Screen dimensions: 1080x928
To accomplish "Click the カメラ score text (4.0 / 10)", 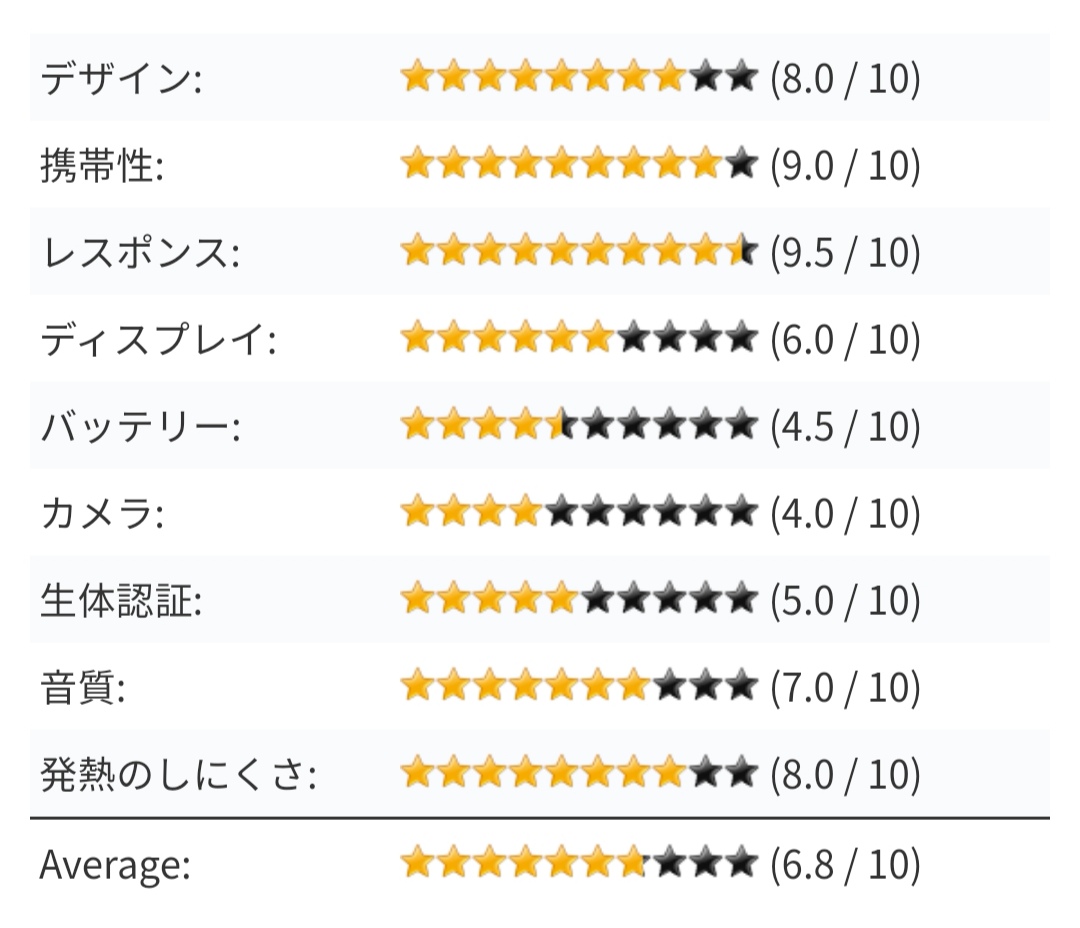I will click(x=845, y=513).
